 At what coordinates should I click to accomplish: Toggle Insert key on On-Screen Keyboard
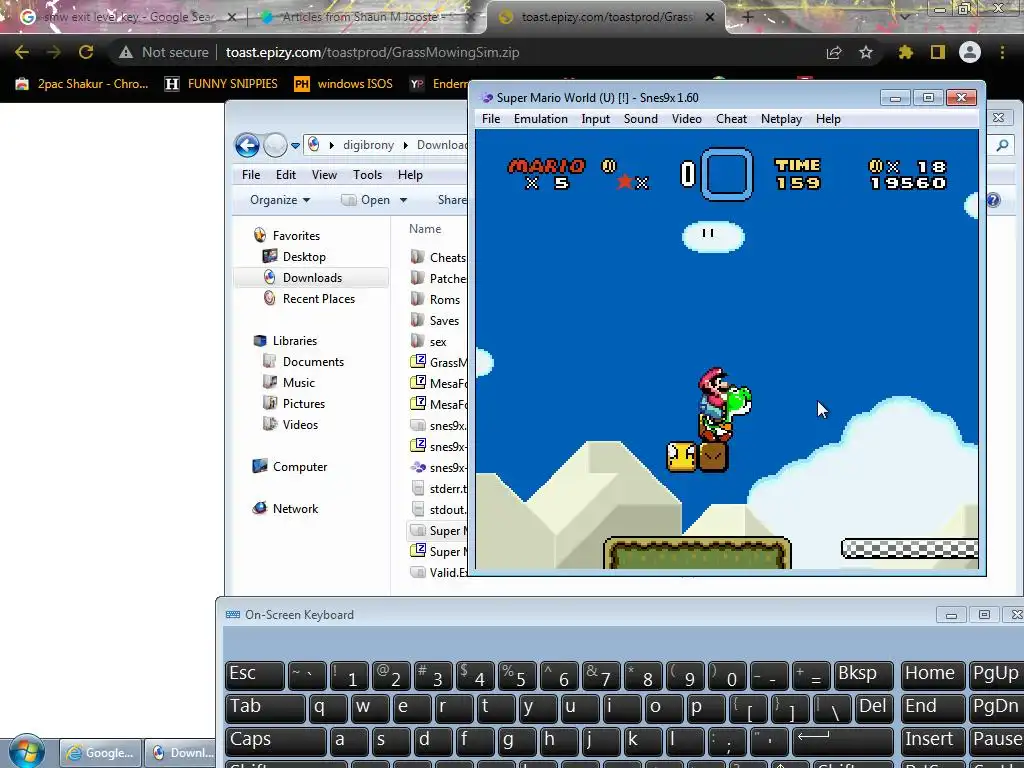[933, 741]
